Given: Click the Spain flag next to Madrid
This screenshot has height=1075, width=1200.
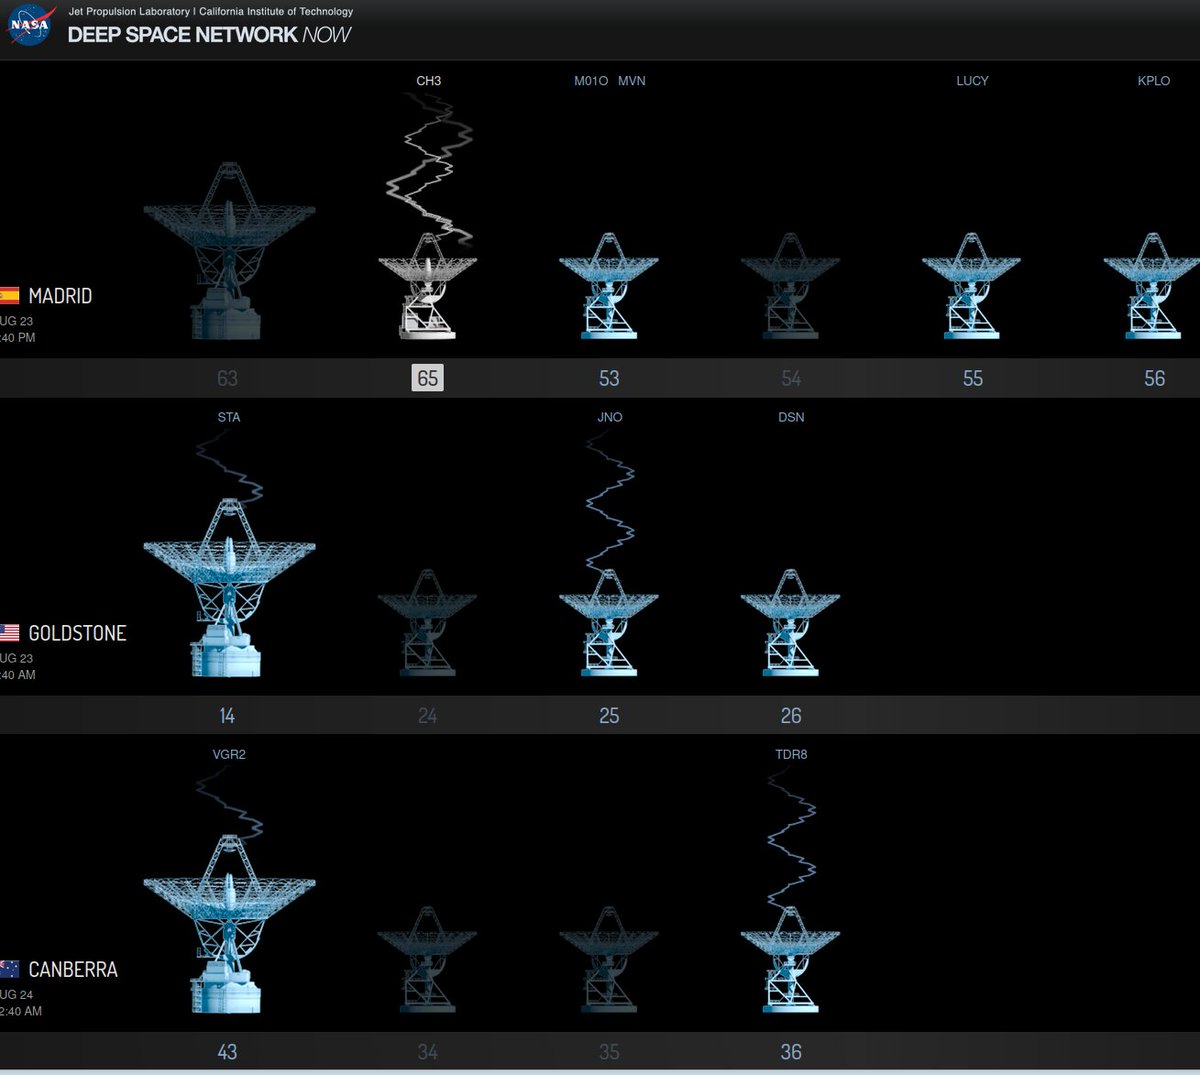Looking at the screenshot, I should [10, 296].
